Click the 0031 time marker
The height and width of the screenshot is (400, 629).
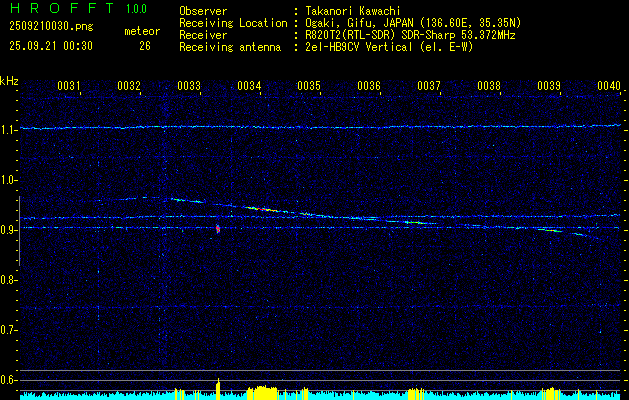pos(69,87)
